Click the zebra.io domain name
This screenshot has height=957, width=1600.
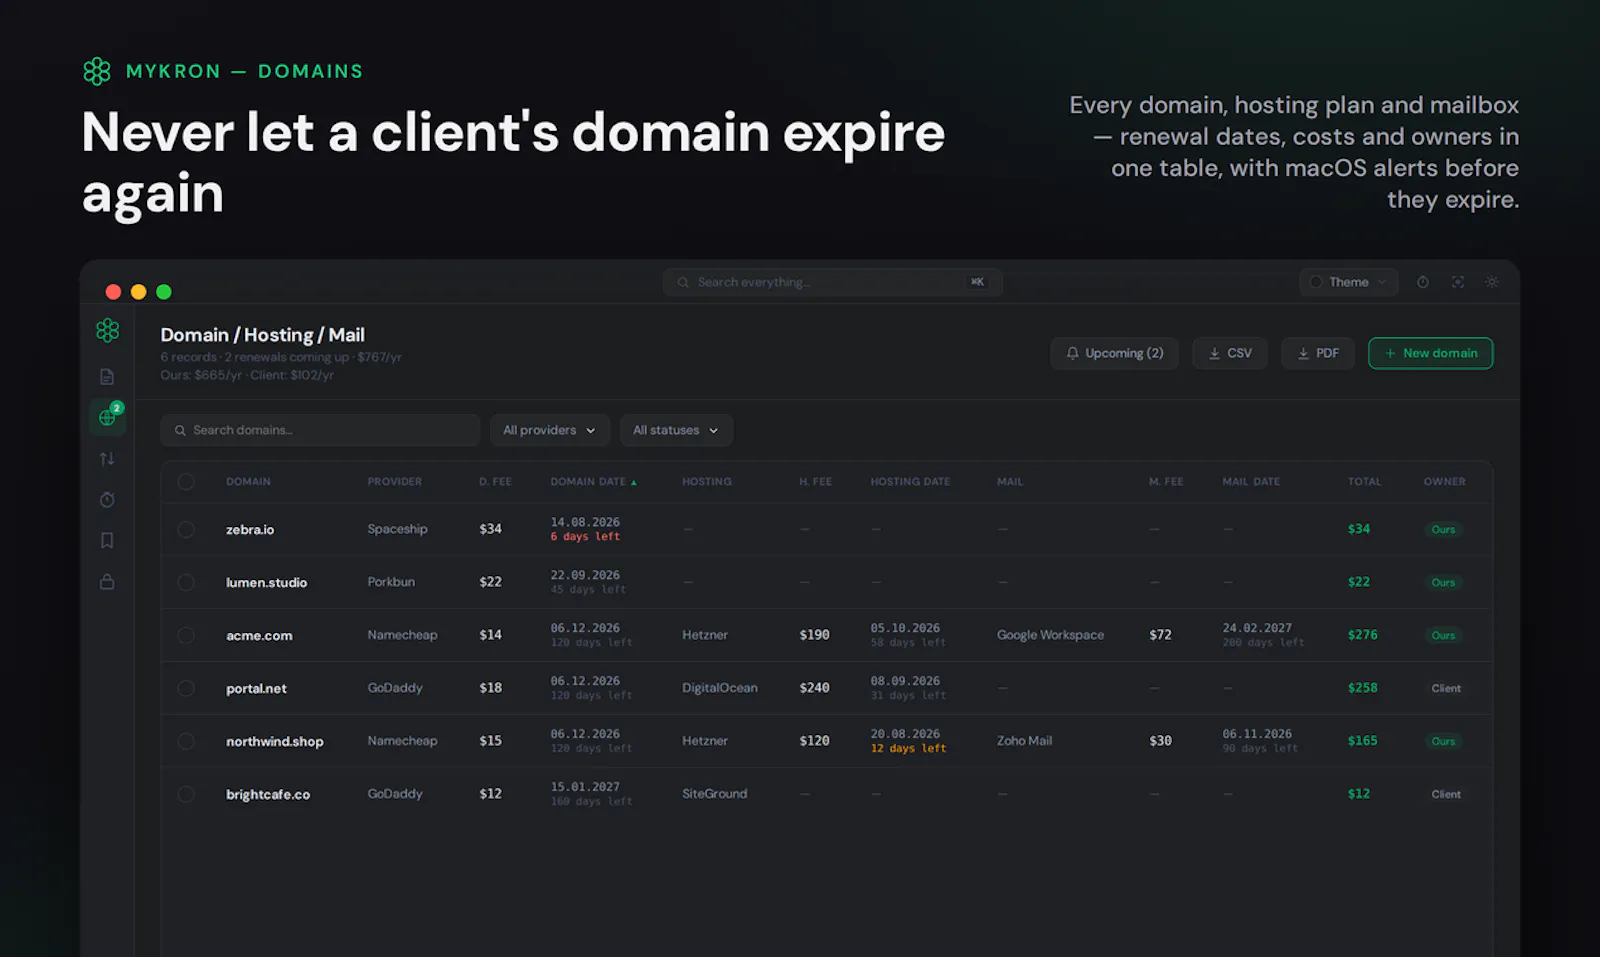(x=250, y=530)
